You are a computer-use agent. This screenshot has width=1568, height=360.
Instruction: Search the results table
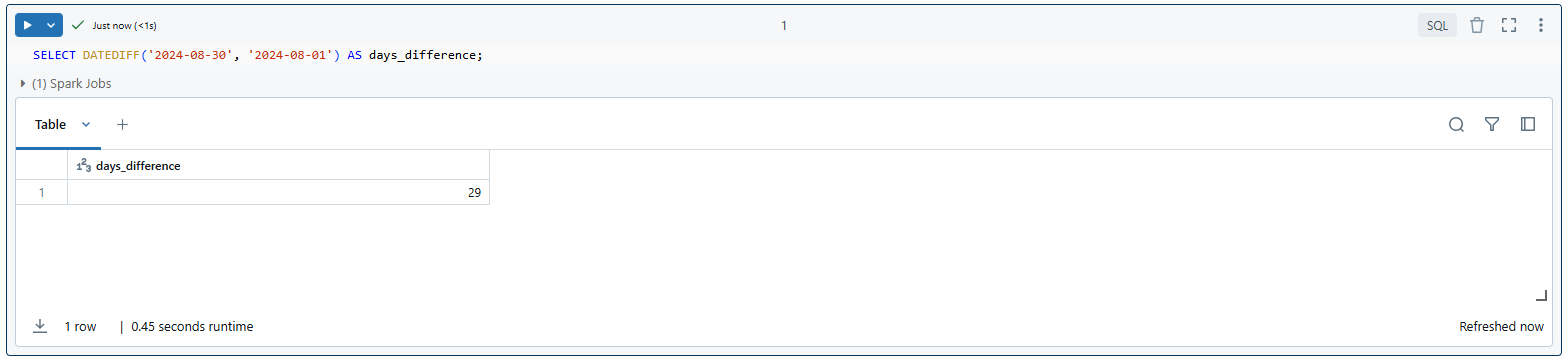point(1457,125)
